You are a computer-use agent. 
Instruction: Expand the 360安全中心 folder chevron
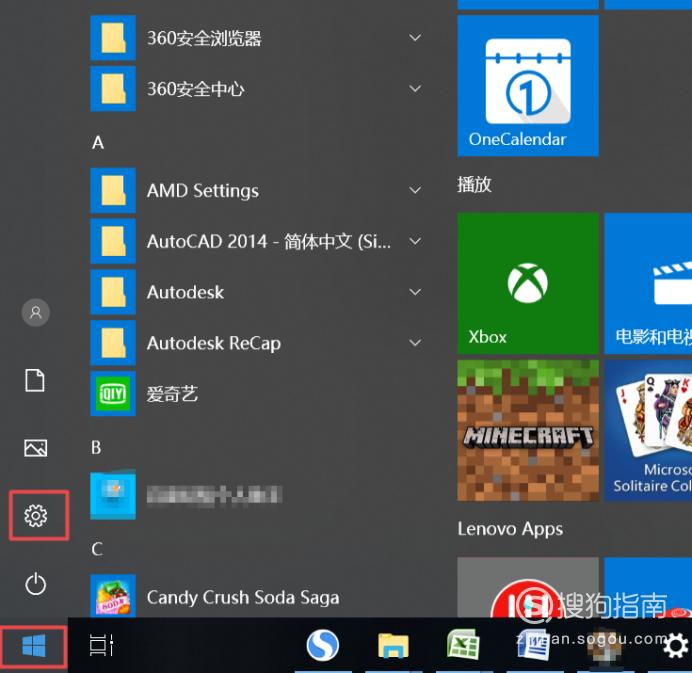[415, 89]
